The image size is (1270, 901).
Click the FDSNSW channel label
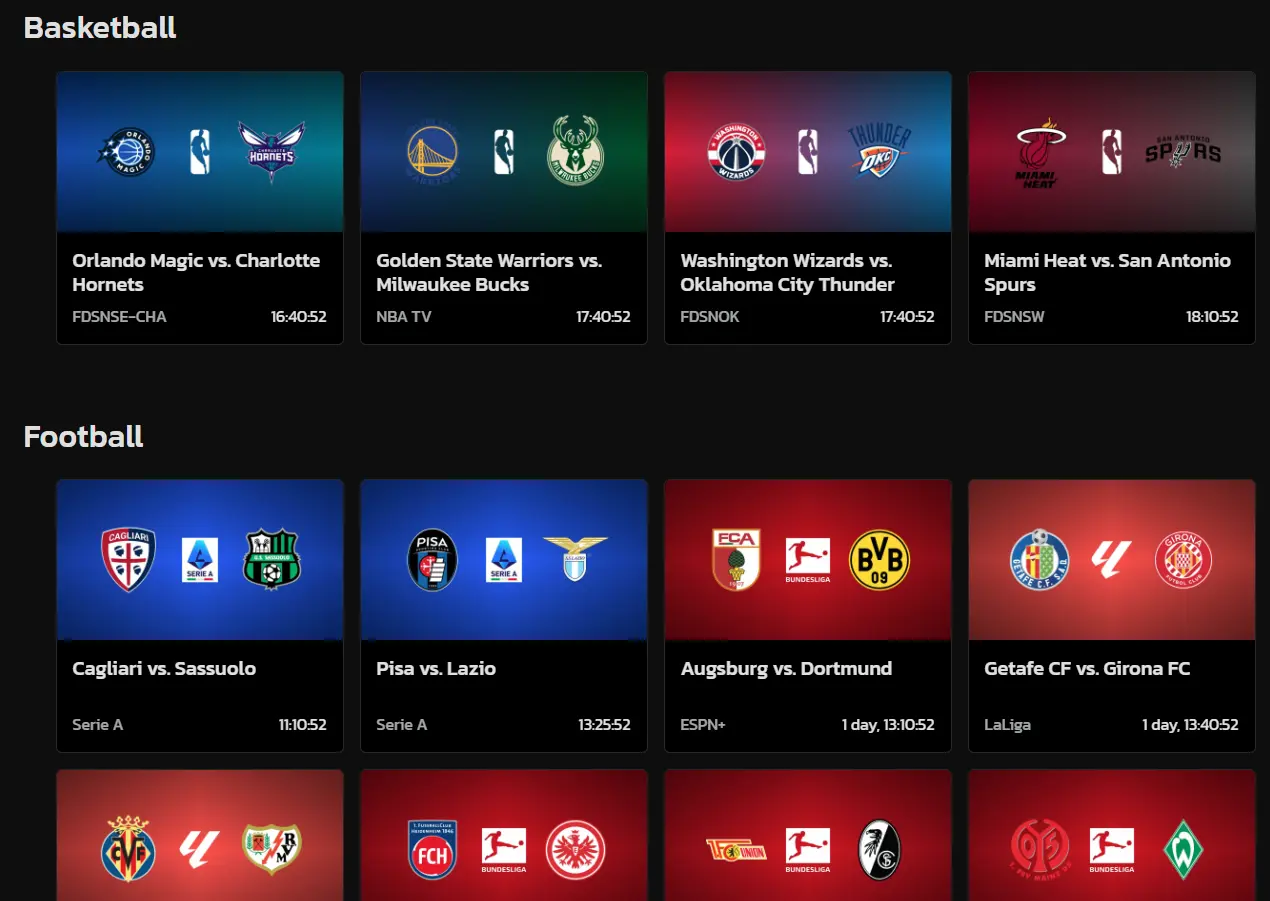point(1015,317)
